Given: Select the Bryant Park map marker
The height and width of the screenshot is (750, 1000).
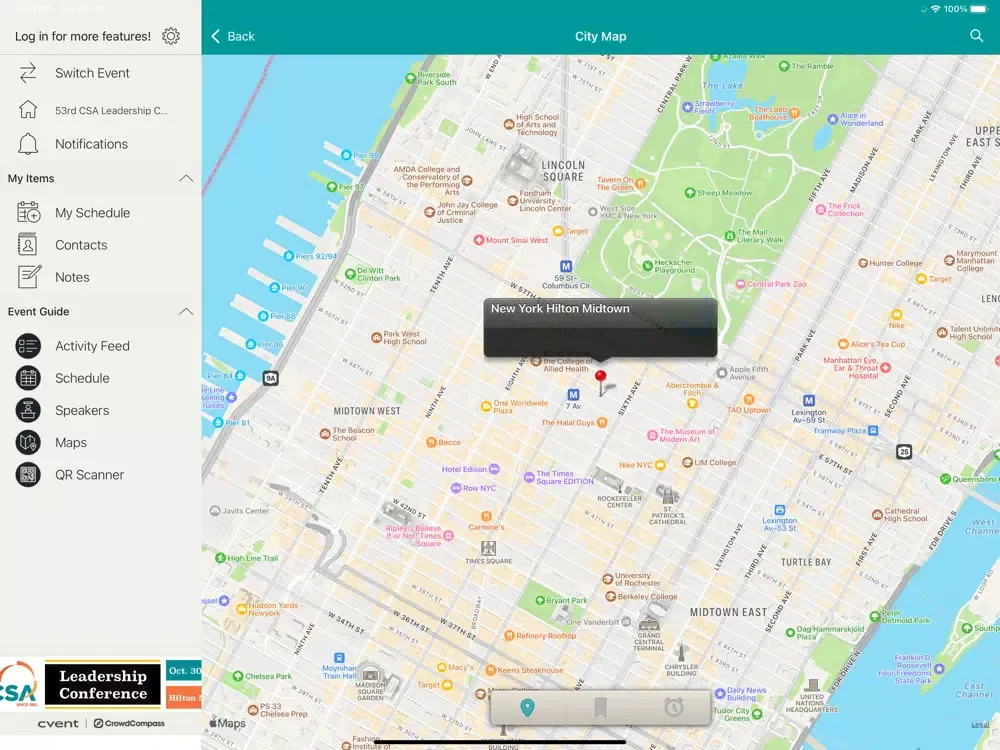Looking at the screenshot, I should (541, 601).
